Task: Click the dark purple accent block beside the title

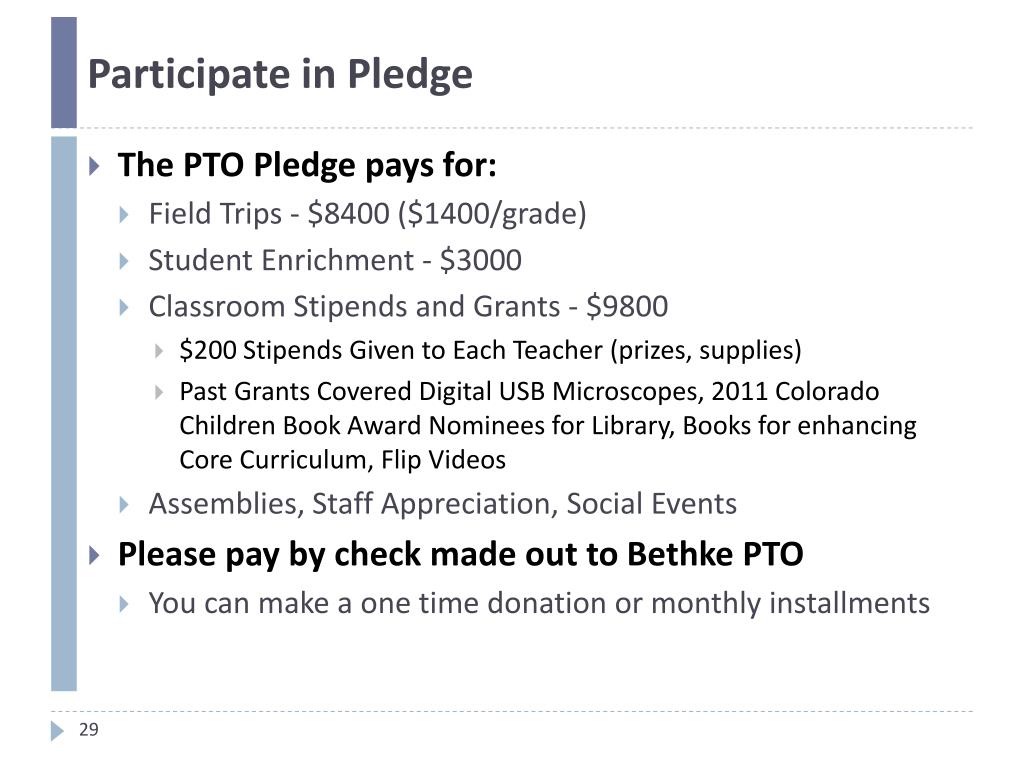Action: coord(64,72)
